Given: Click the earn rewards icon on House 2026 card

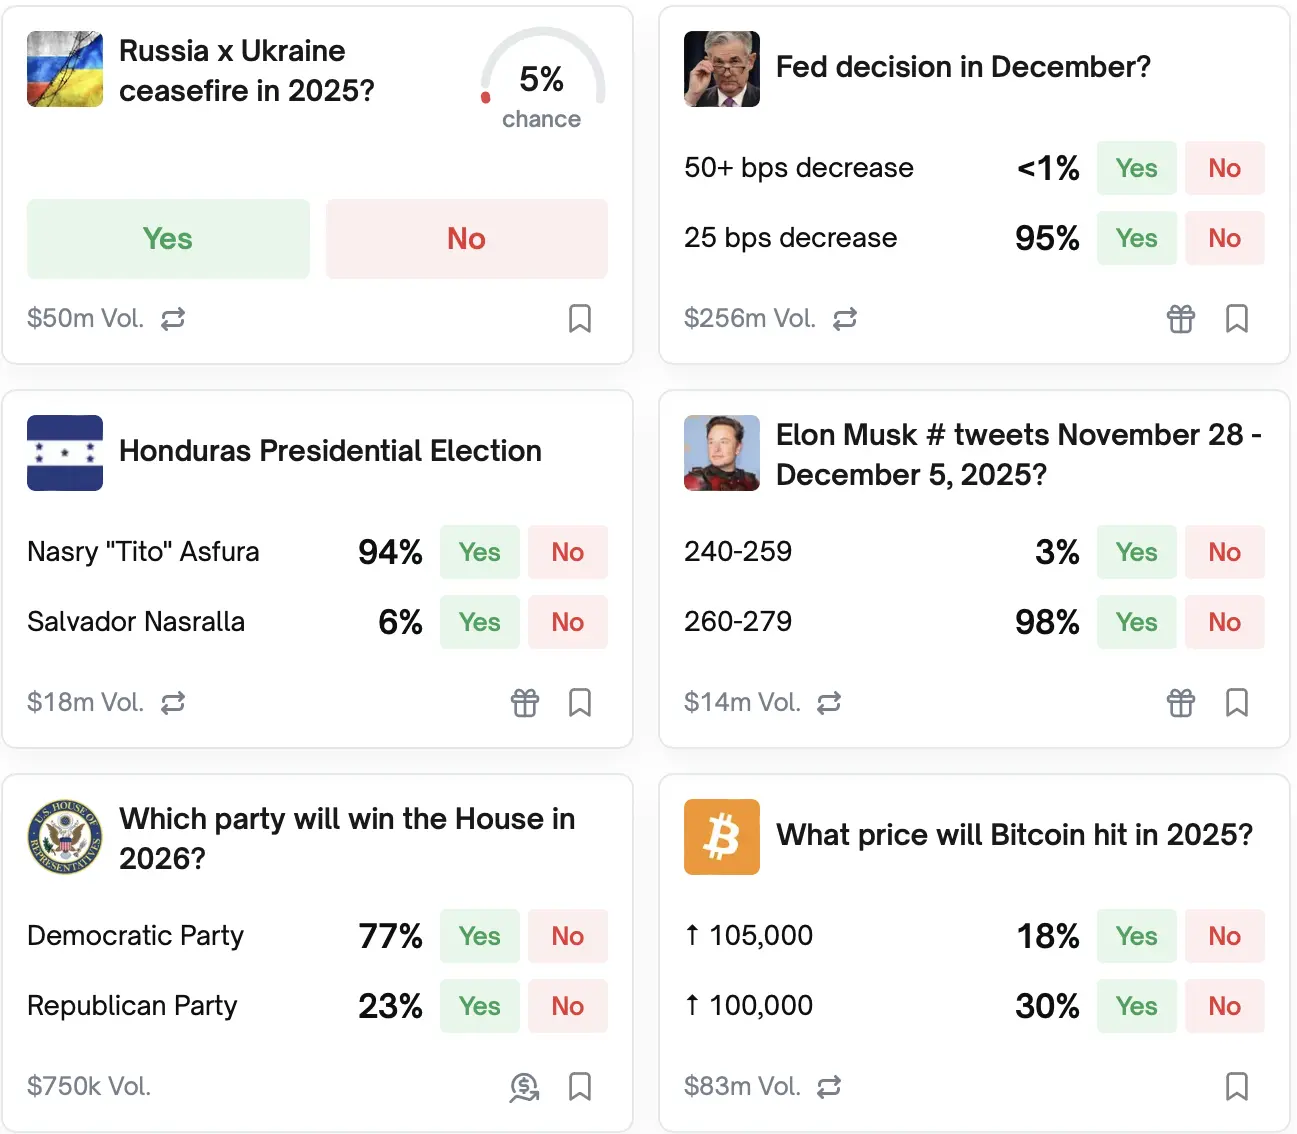Looking at the screenshot, I should (525, 1086).
